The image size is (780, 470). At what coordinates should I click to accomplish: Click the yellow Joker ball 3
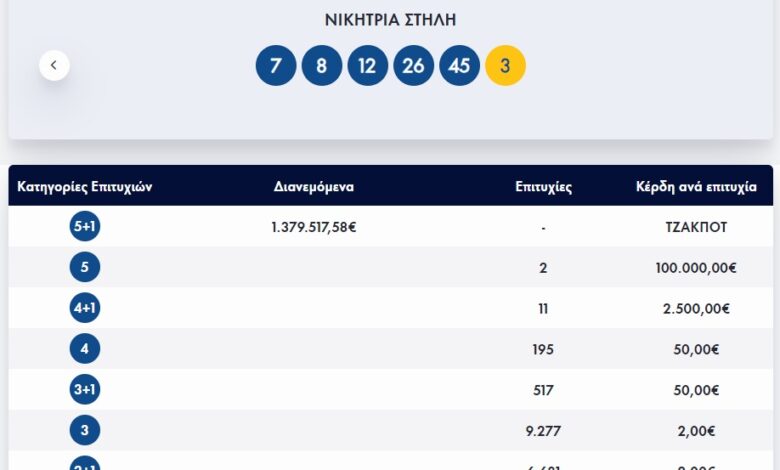pos(505,66)
